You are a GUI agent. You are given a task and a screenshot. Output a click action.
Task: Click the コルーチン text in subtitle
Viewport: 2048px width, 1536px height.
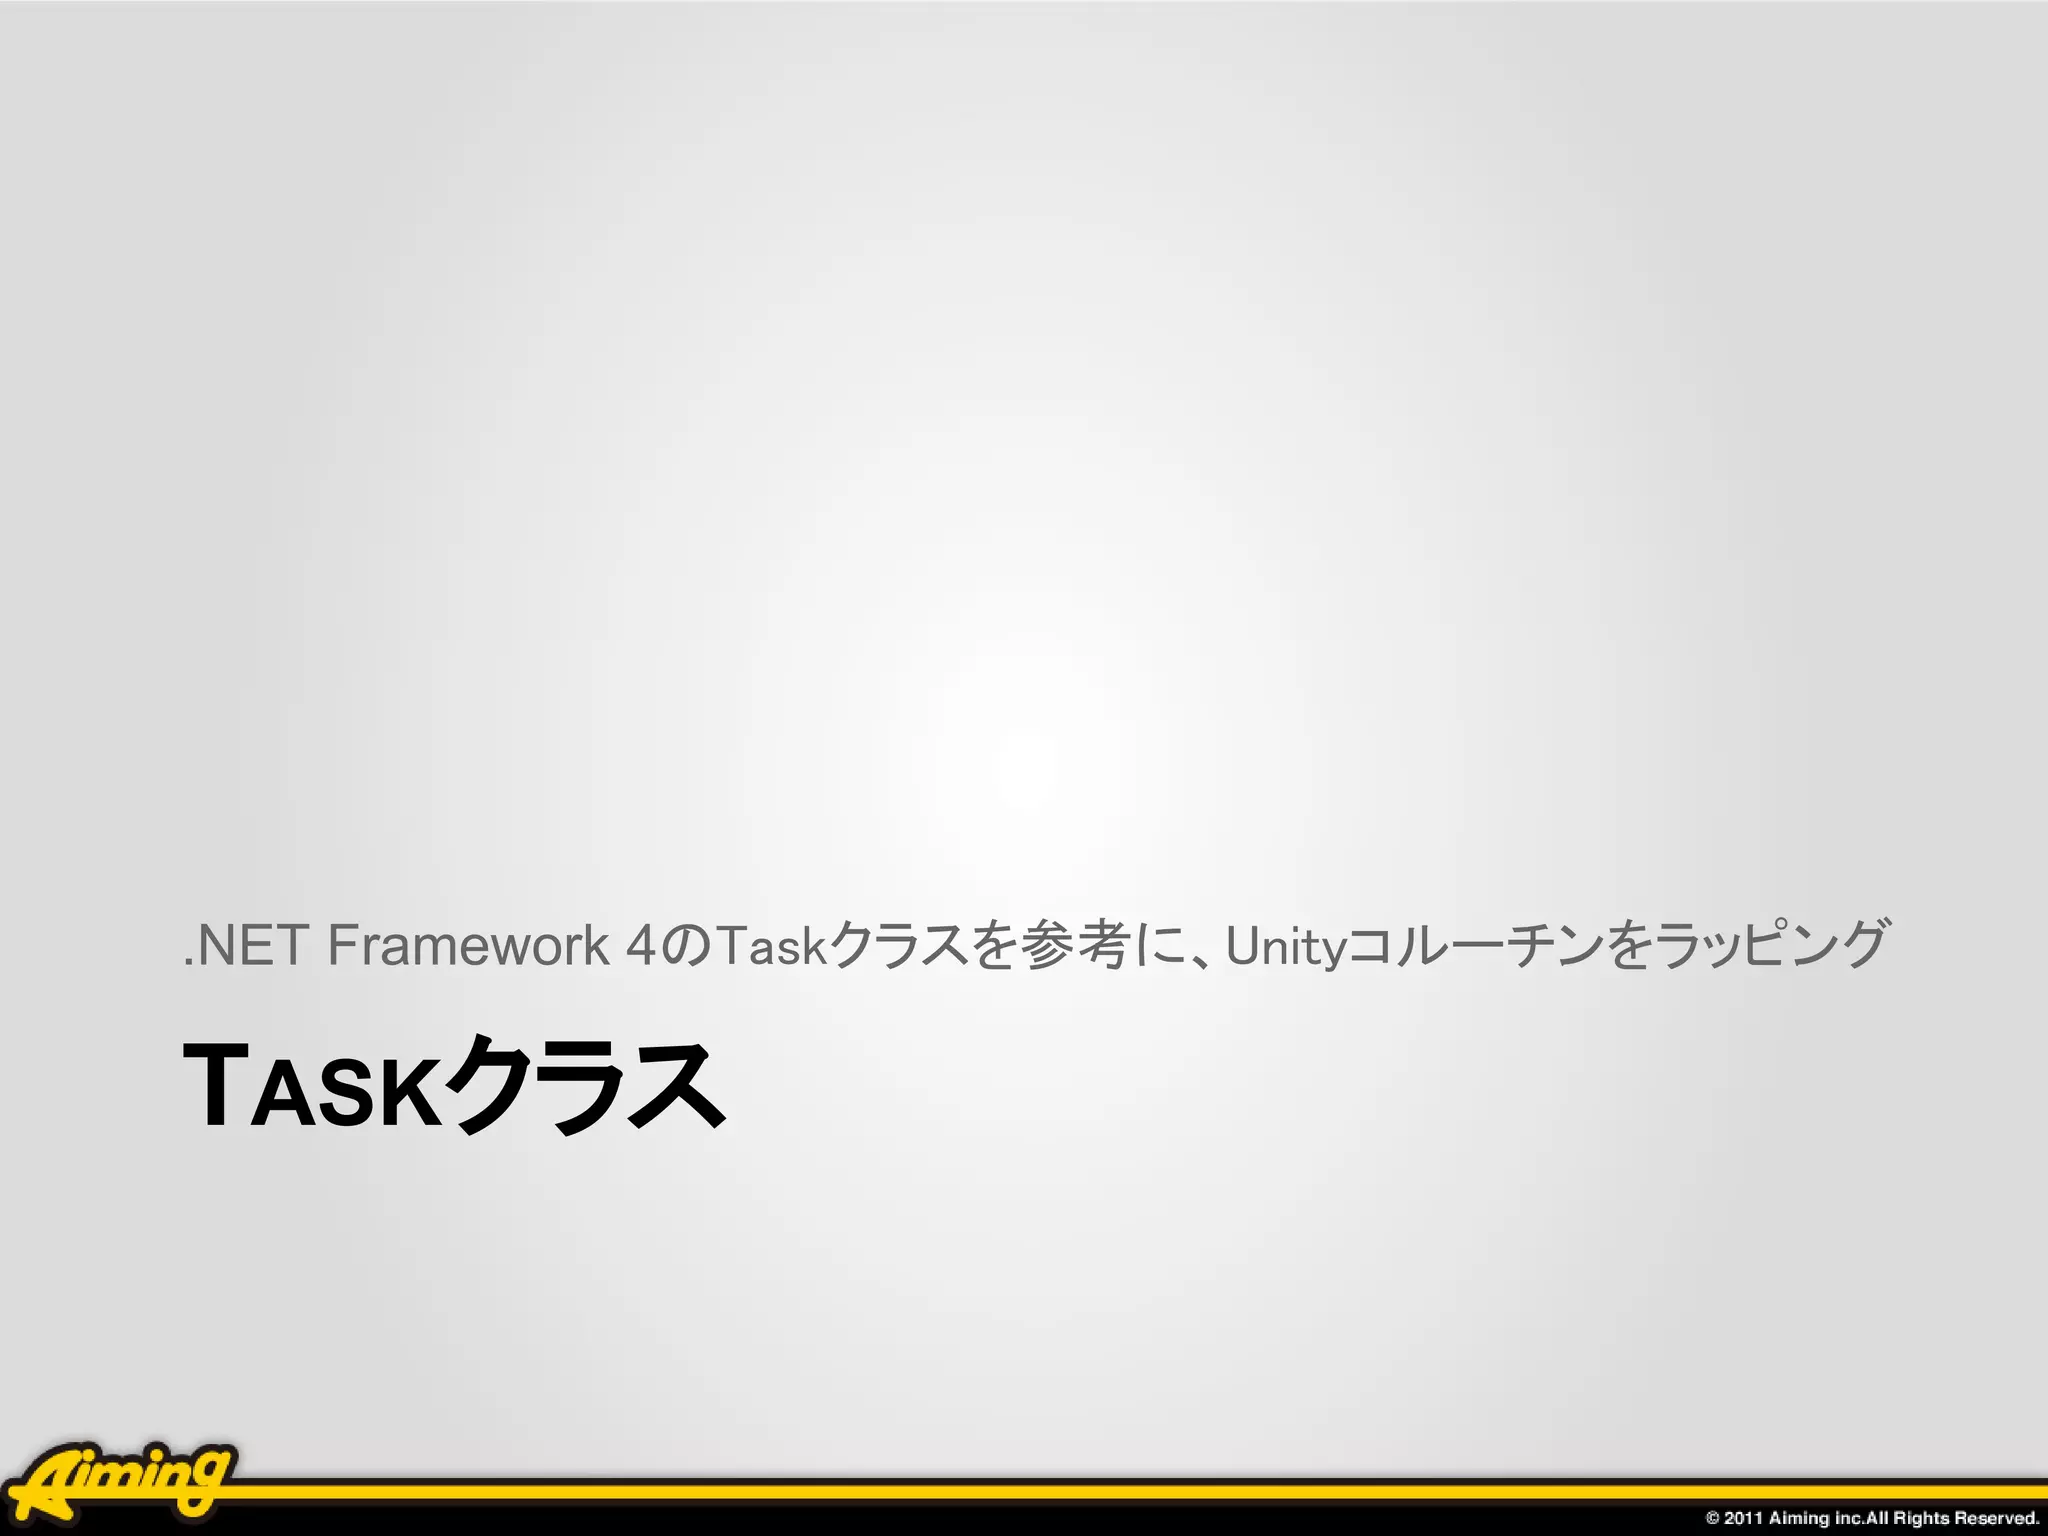[x=1475, y=945]
